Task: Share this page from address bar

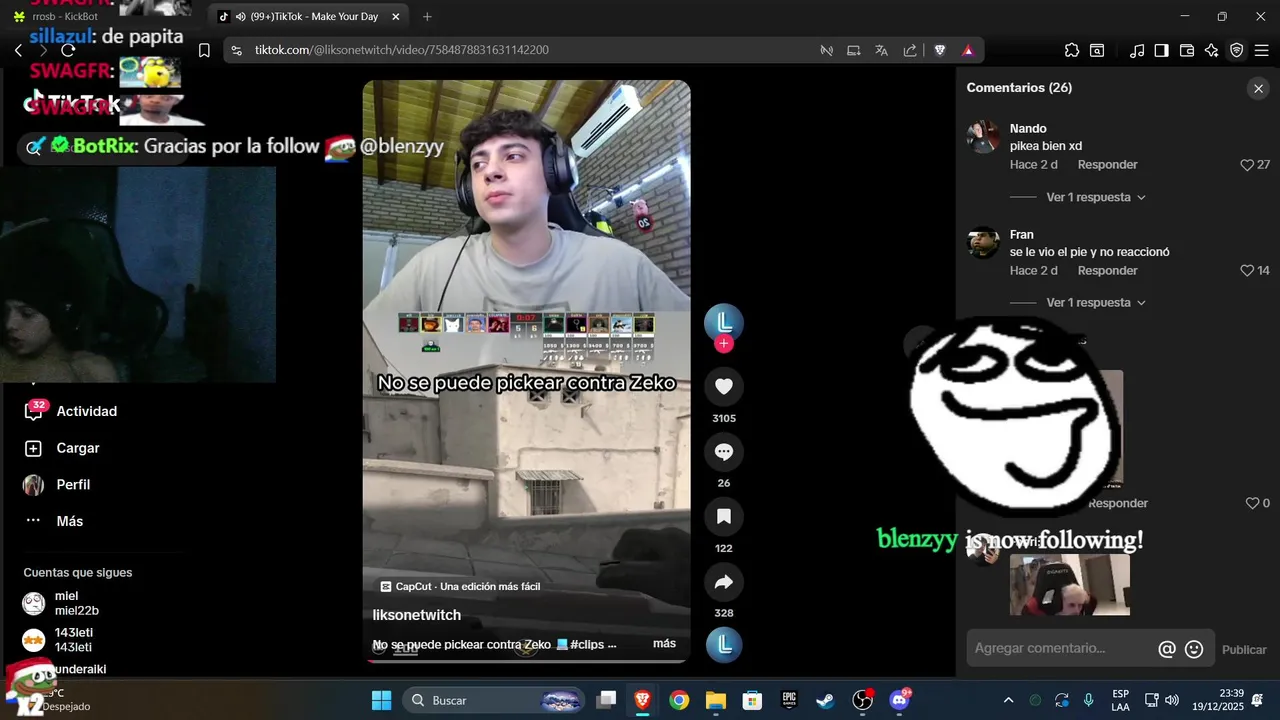Action: [910, 50]
